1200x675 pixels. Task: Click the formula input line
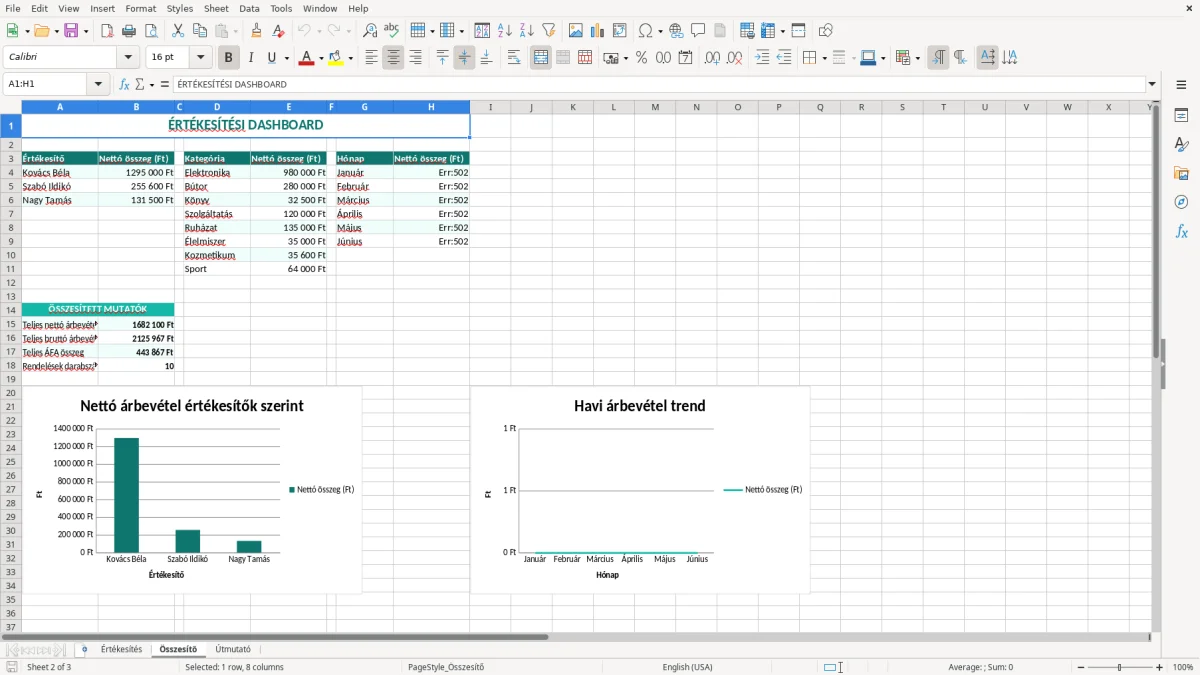coord(658,85)
